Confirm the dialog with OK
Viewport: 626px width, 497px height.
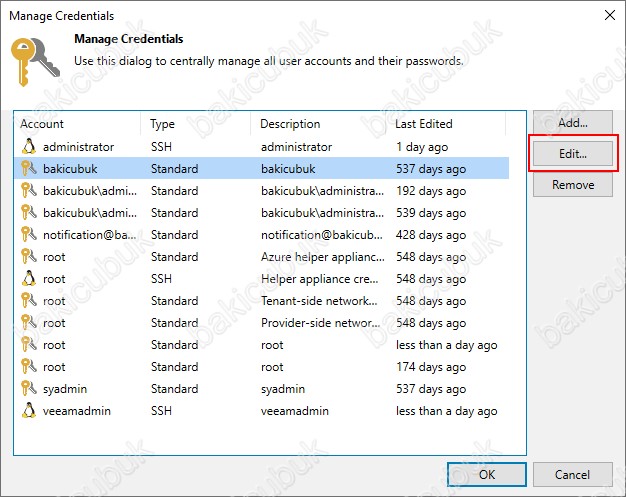(x=487, y=475)
